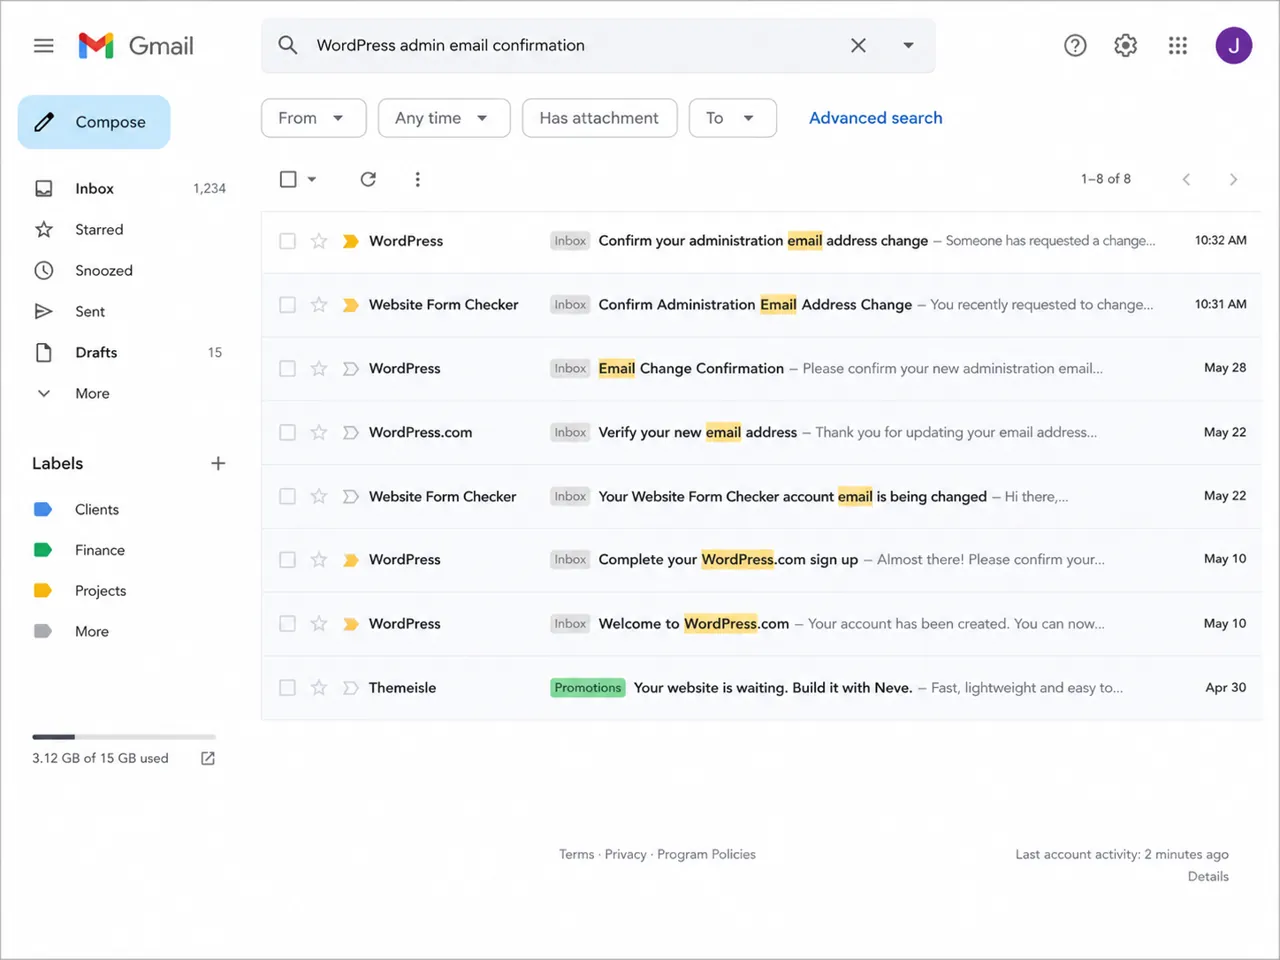The height and width of the screenshot is (960, 1280).
Task: Star the Verify your new email address message
Action: pyautogui.click(x=319, y=433)
